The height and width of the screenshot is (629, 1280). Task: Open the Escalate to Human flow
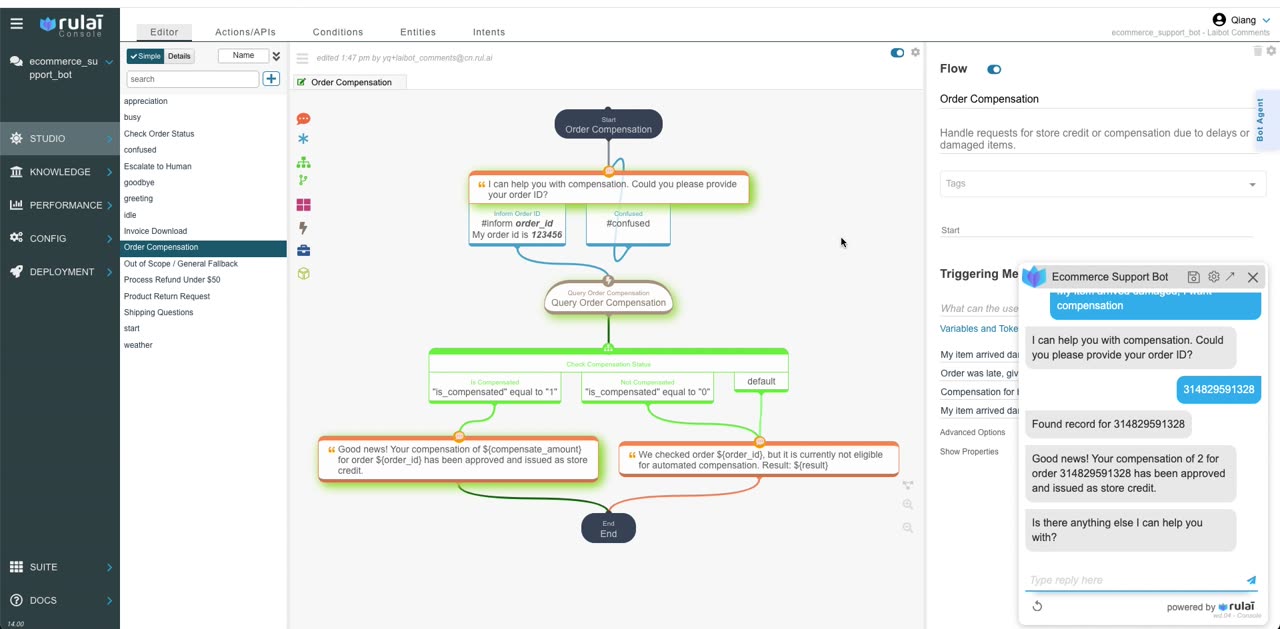click(157, 166)
